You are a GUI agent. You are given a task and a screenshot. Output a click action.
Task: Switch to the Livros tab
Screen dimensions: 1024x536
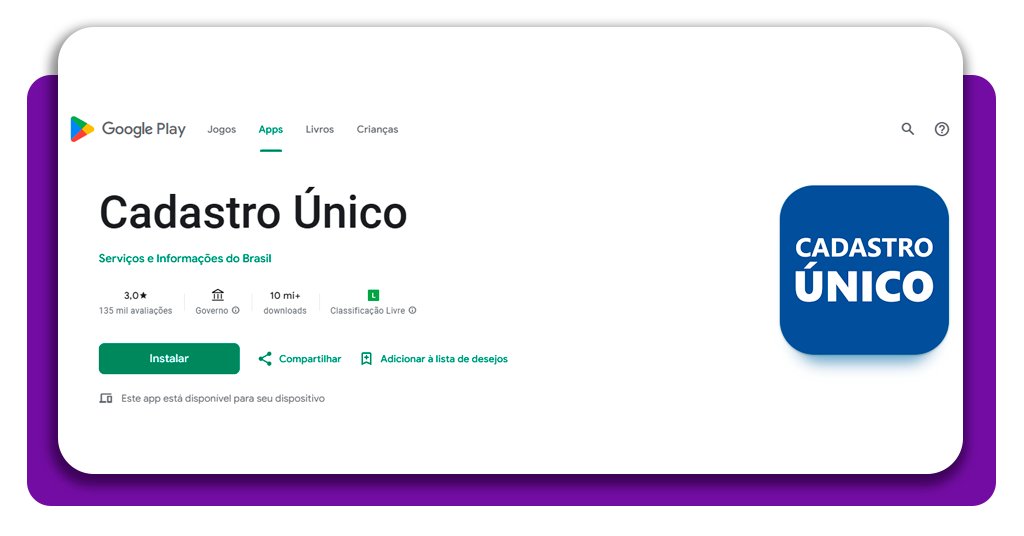320,129
